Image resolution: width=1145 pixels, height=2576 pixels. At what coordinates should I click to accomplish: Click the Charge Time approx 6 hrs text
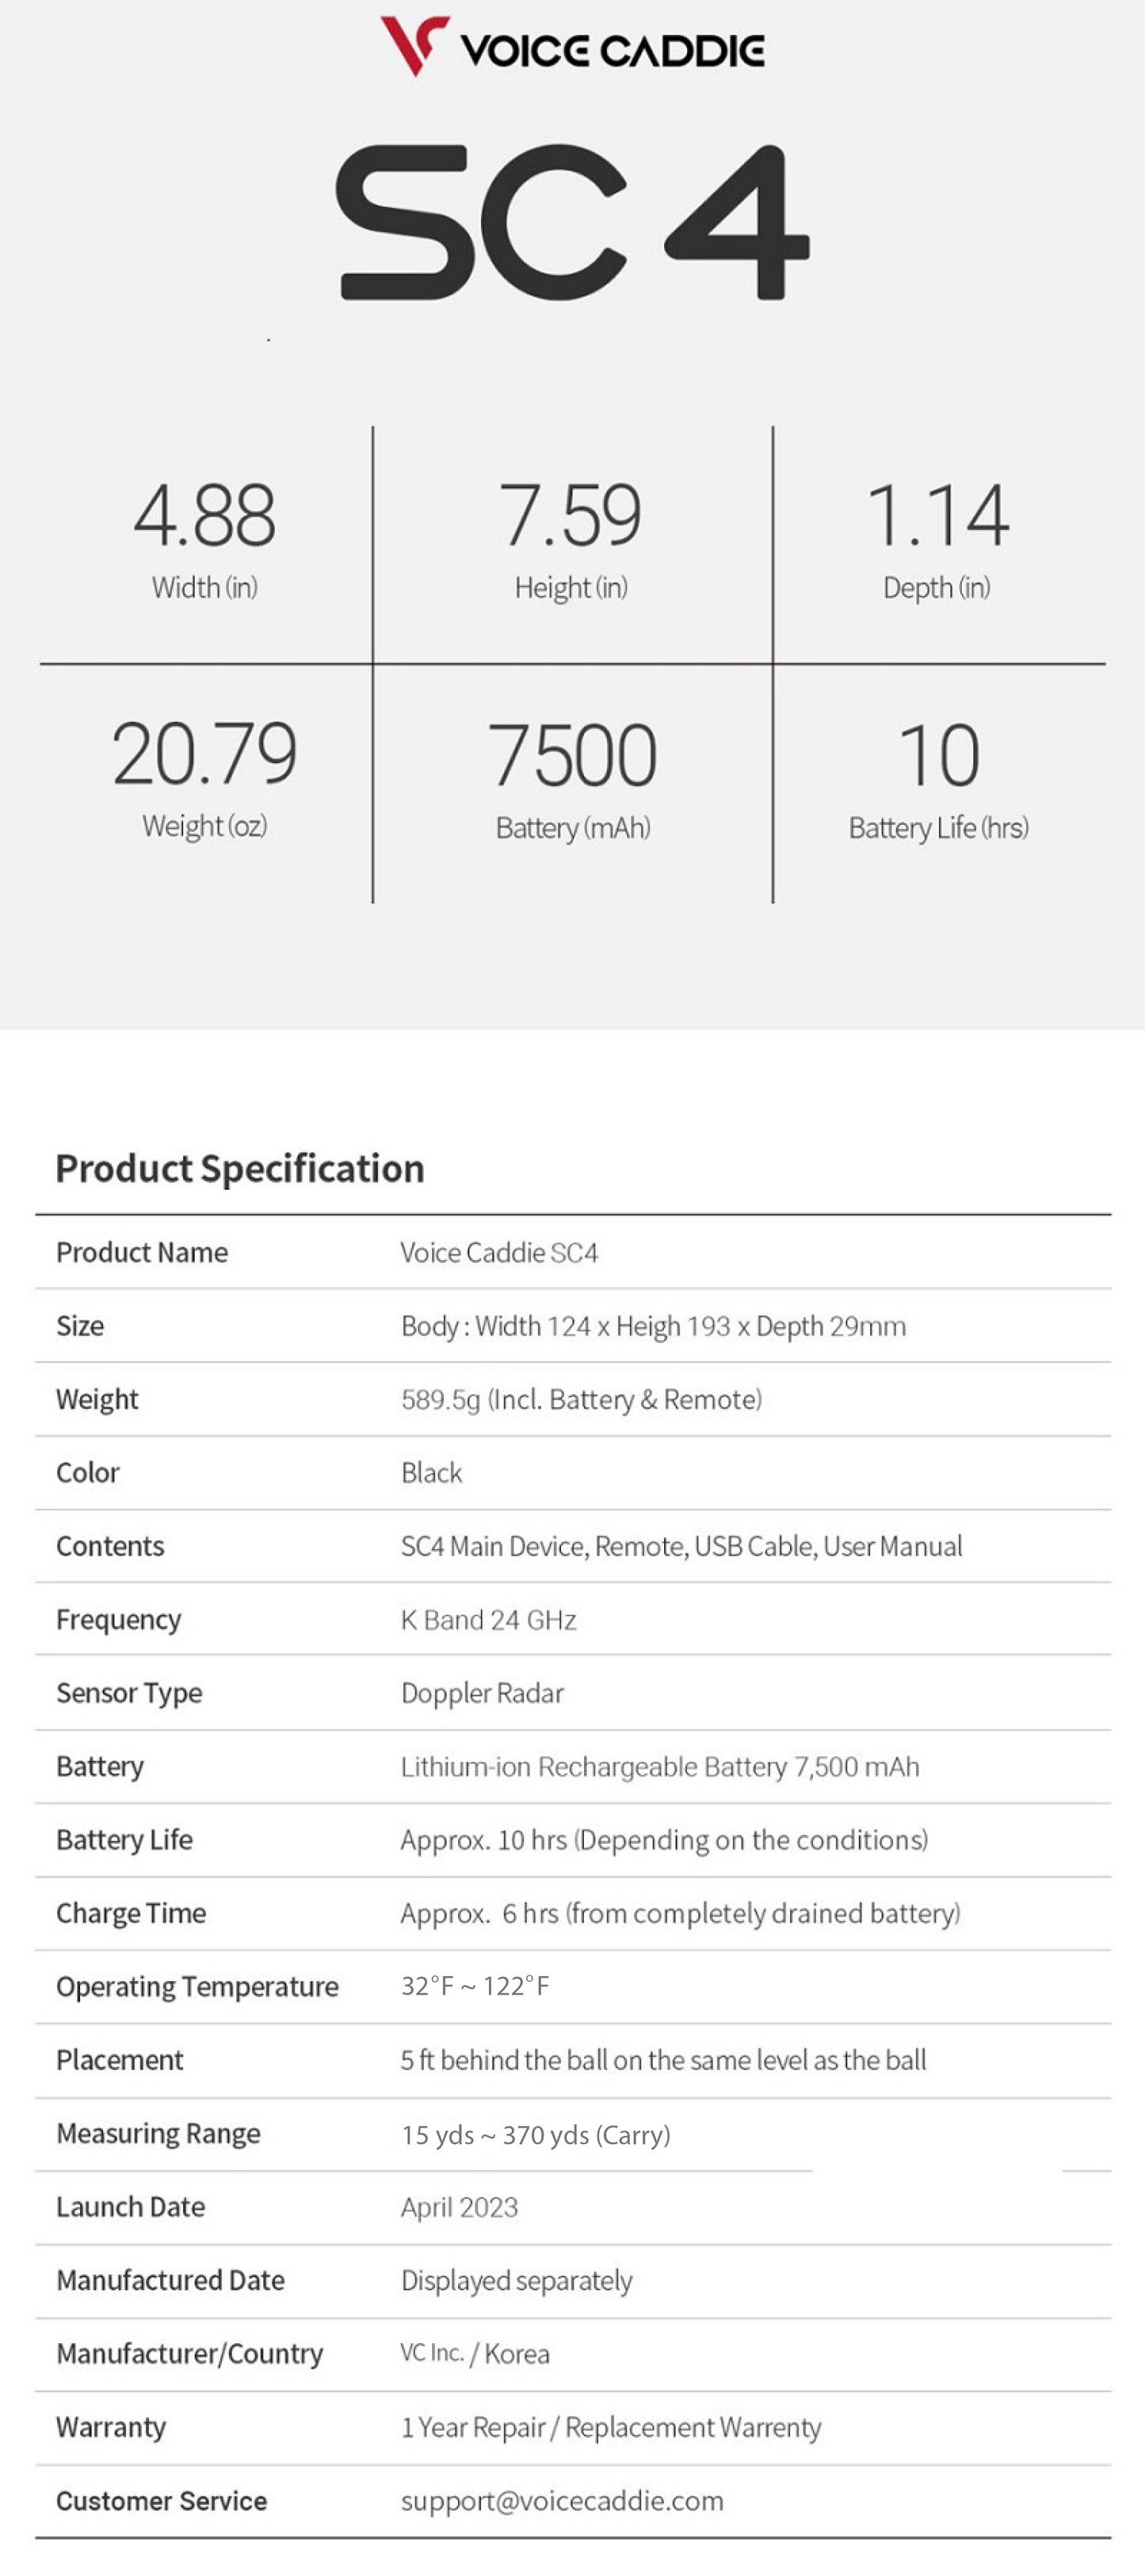pyautogui.click(x=680, y=1913)
